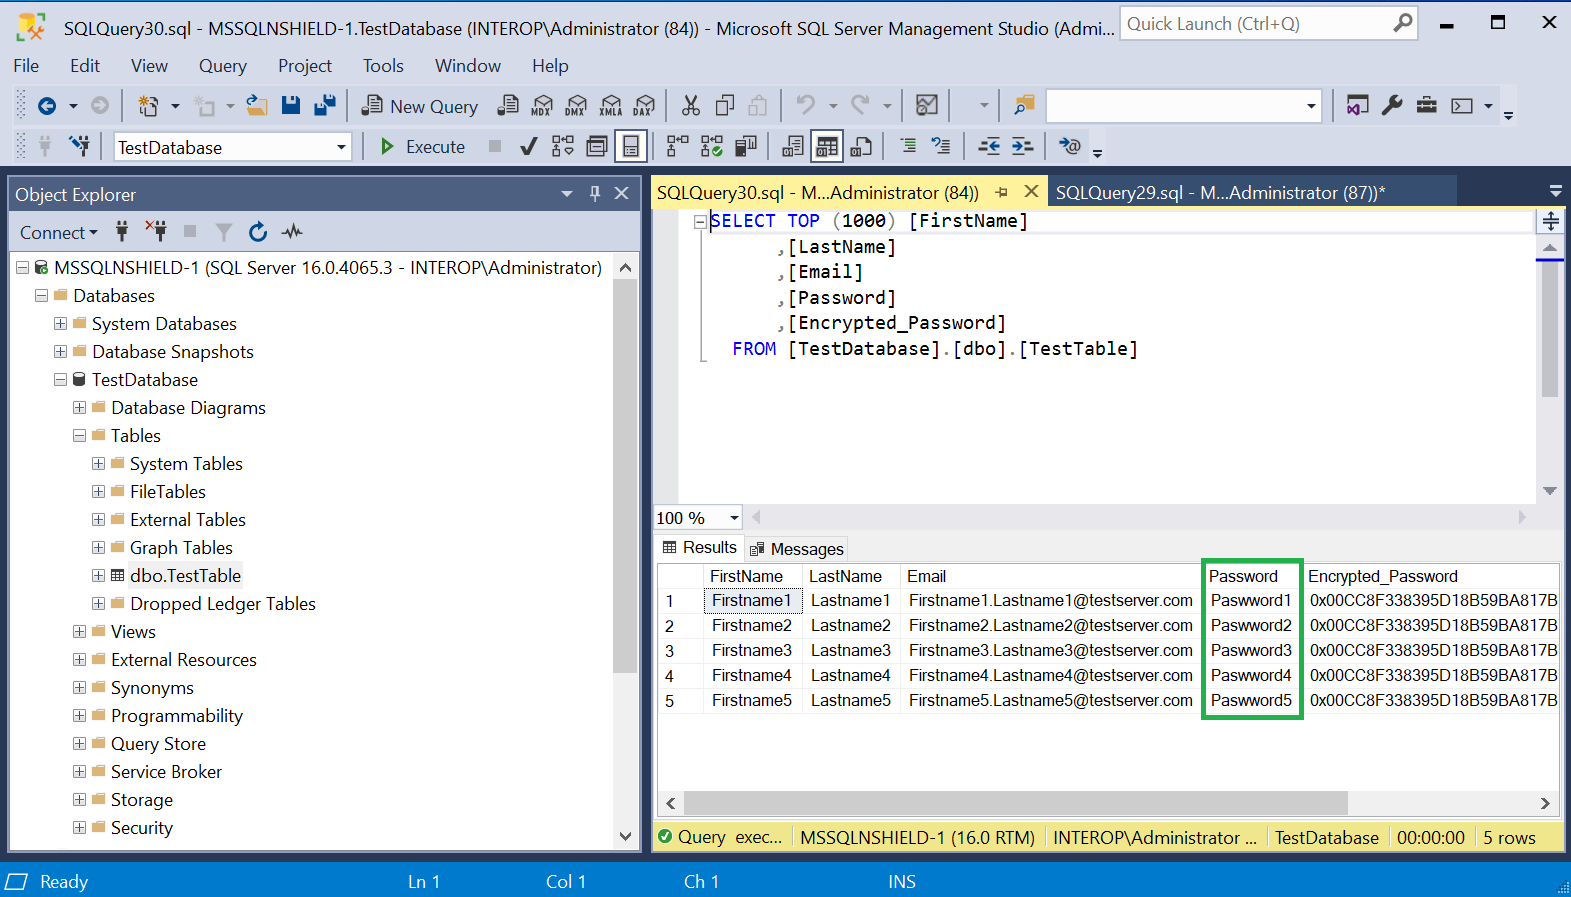
Task: Open the Project menu
Action: [305, 66]
